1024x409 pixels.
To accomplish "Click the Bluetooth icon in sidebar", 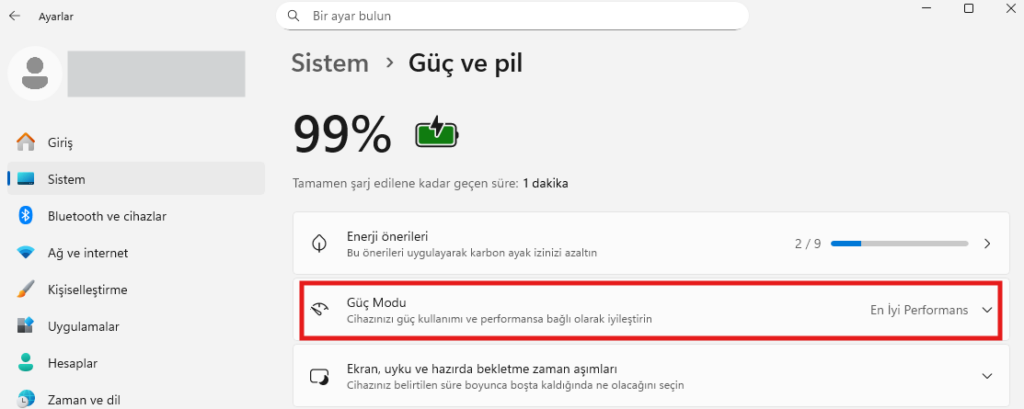I will (x=26, y=216).
